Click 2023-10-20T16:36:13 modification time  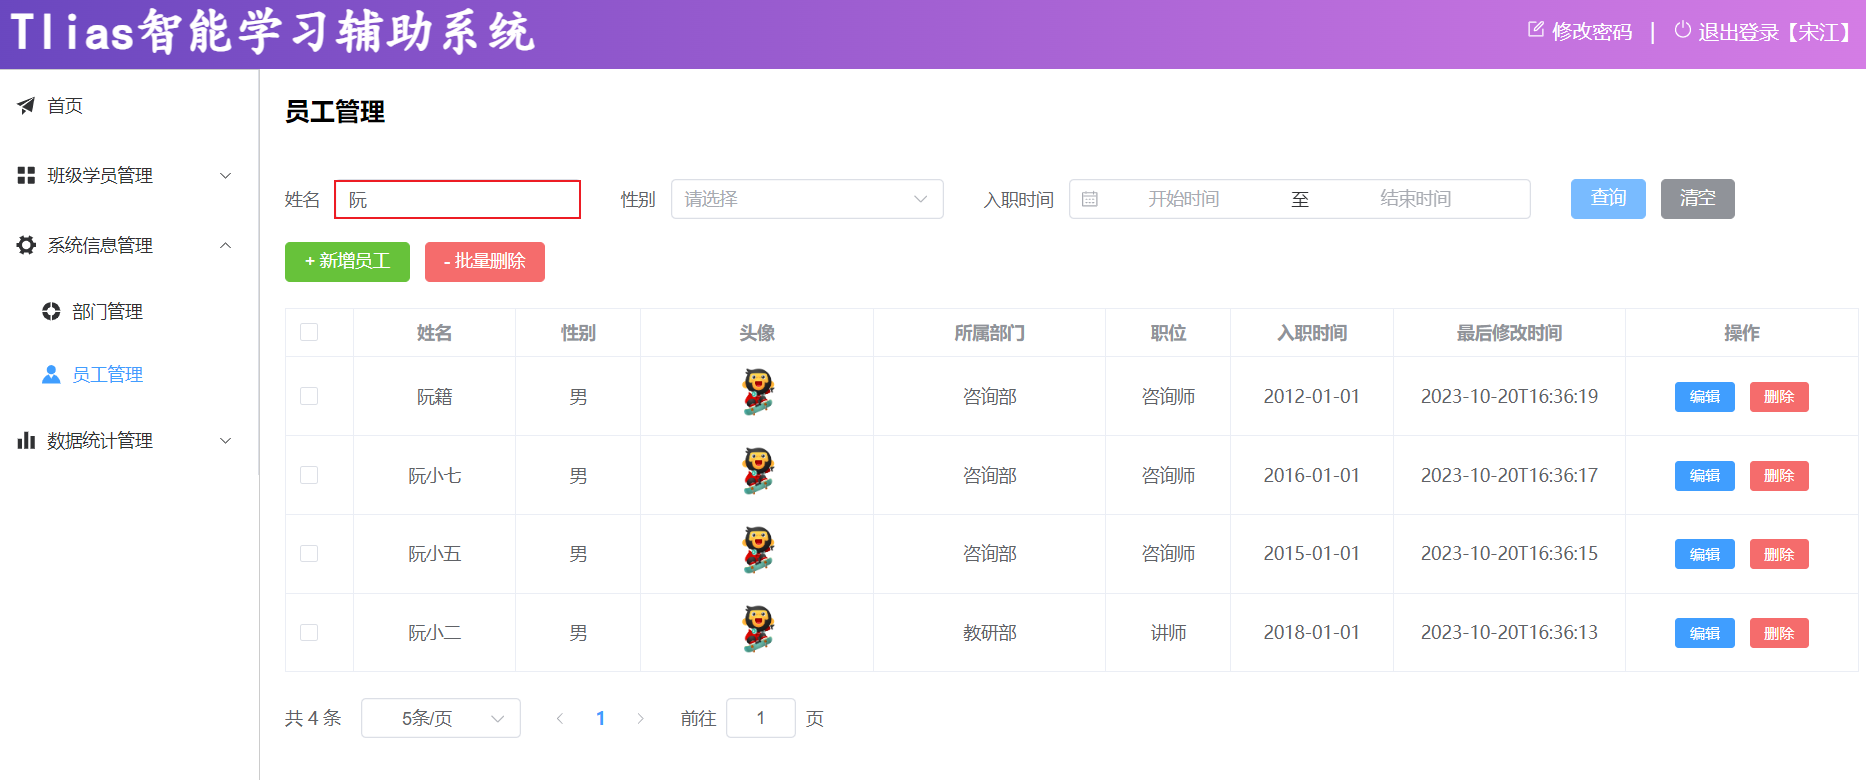(x=1509, y=633)
